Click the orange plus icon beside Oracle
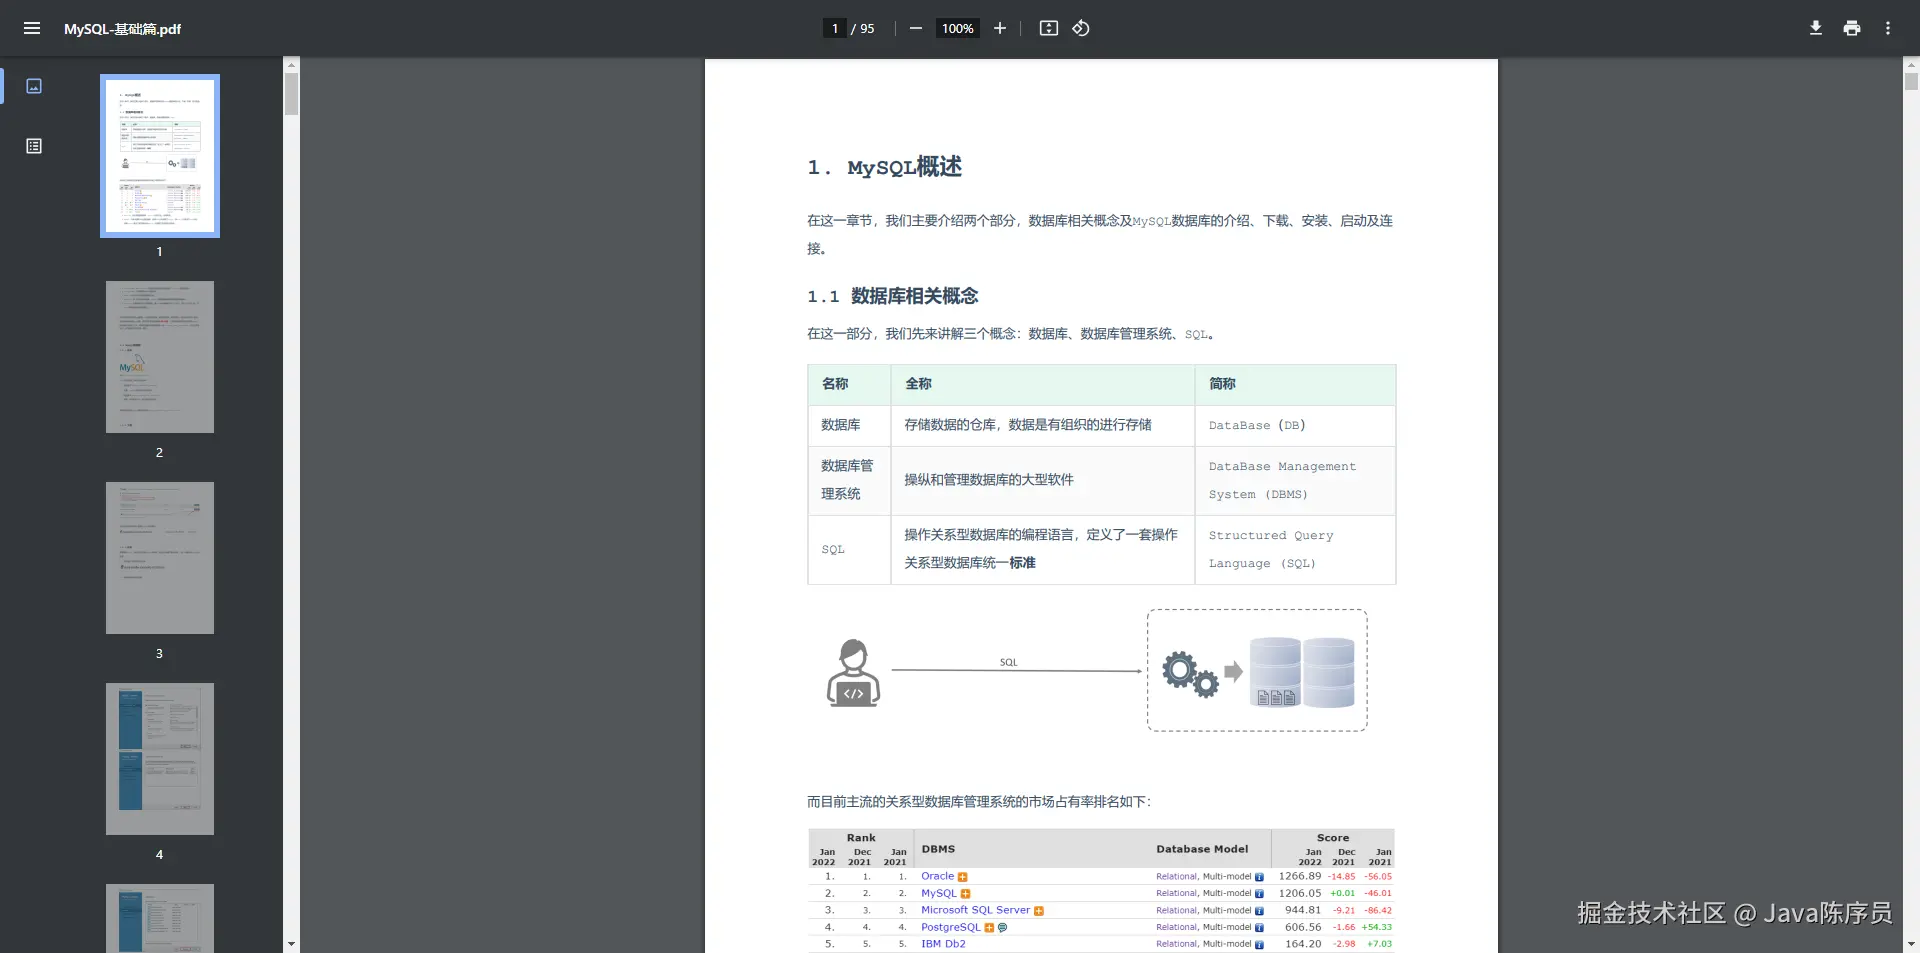This screenshot has width=1920, height=953. (963, 877)
